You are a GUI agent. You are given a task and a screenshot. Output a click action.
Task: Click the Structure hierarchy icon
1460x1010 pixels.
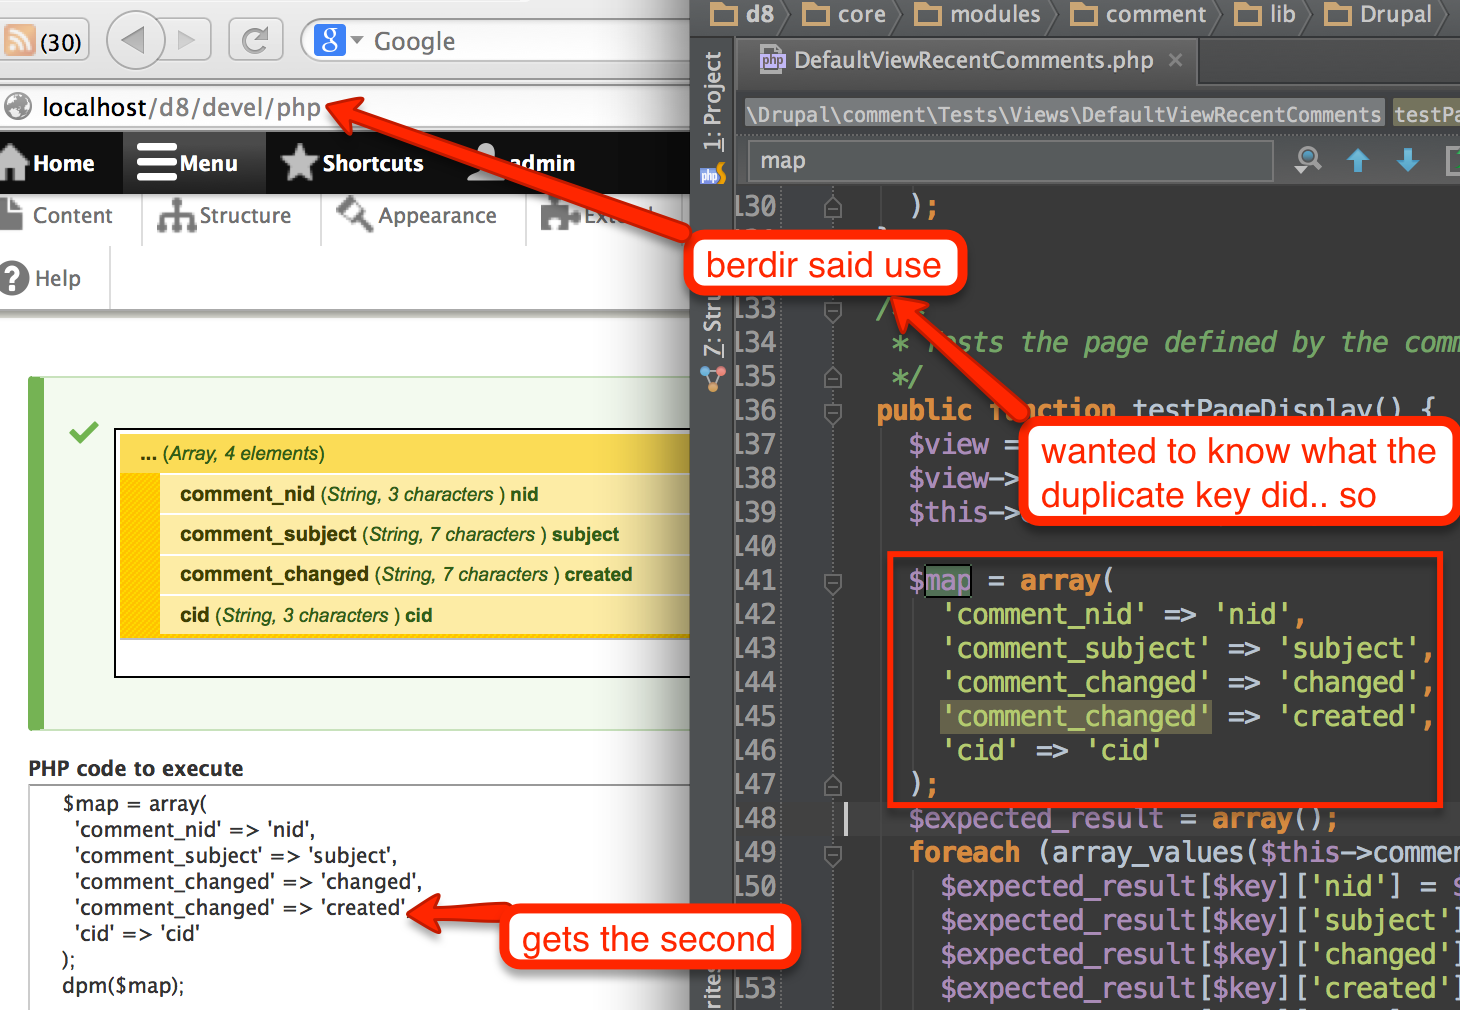pyautogui.click(x=176, y=215)
